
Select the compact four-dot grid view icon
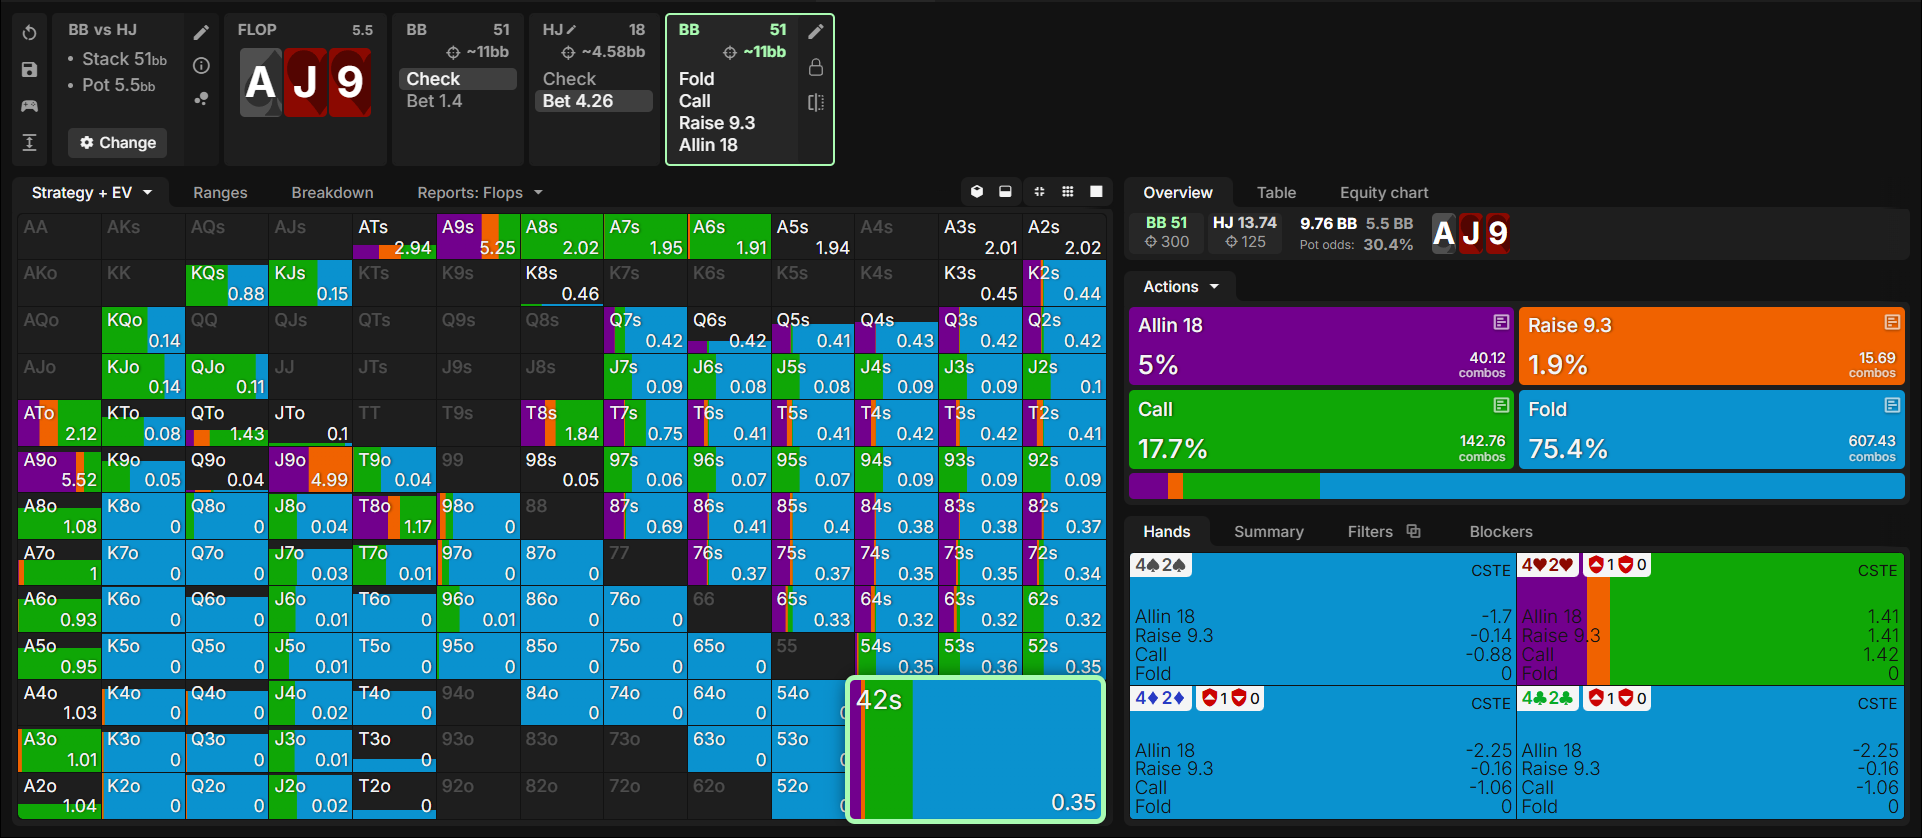(x=1039, y=191)
